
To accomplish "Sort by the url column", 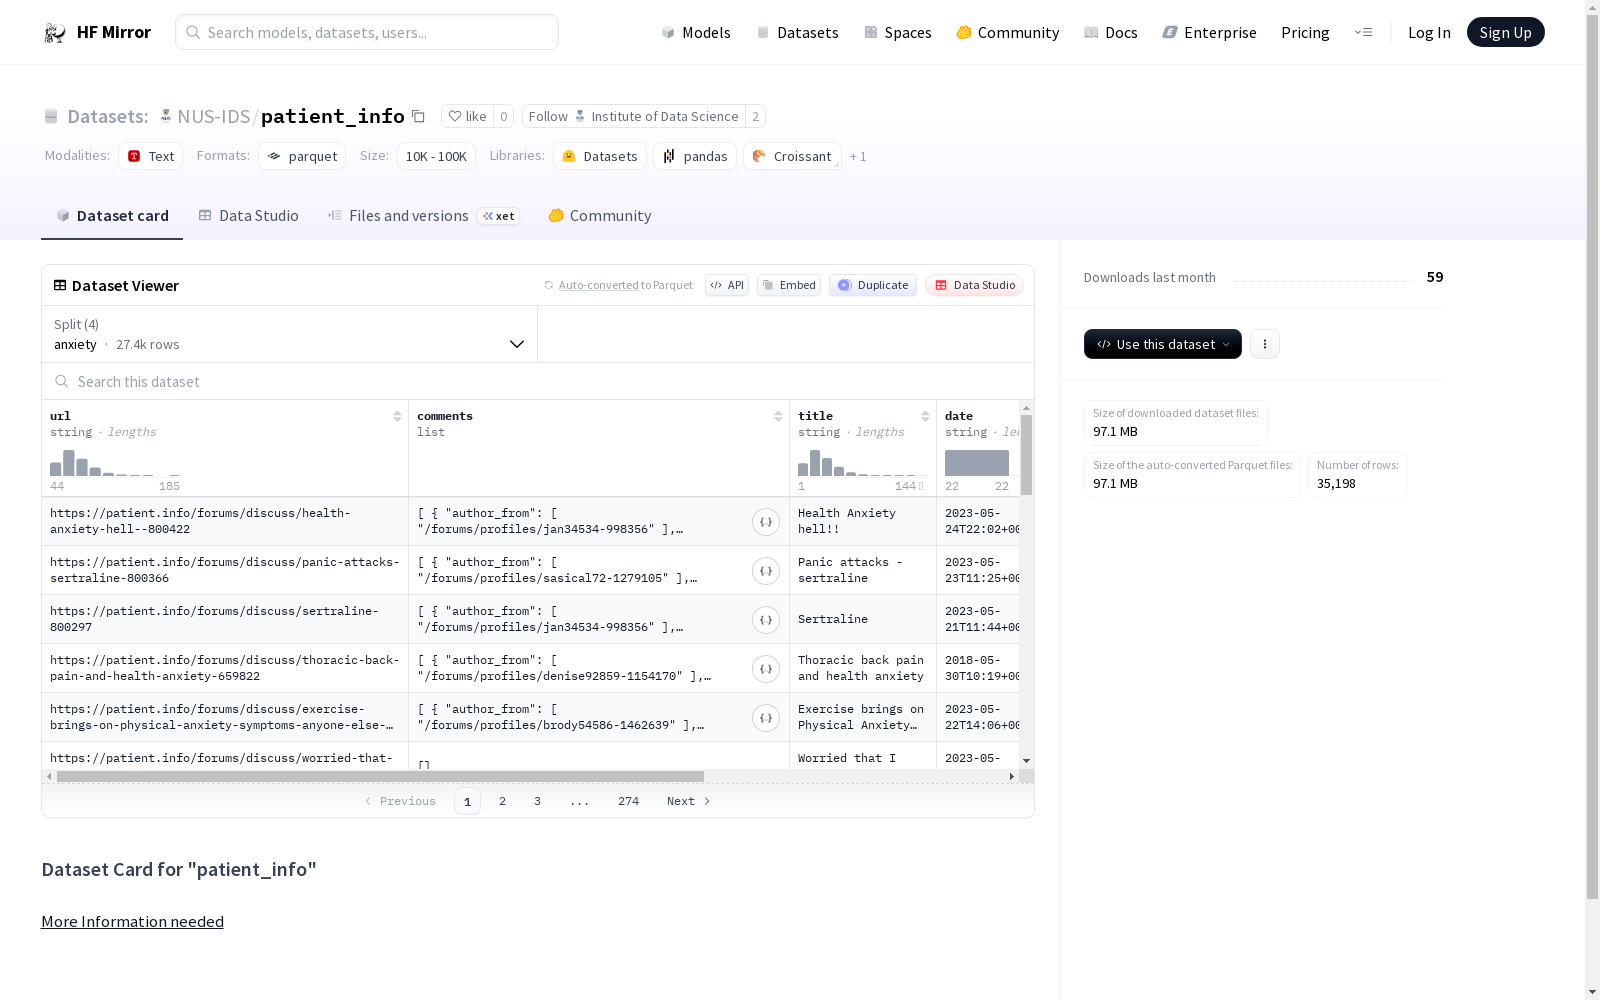I will click(x=397, y=416).
